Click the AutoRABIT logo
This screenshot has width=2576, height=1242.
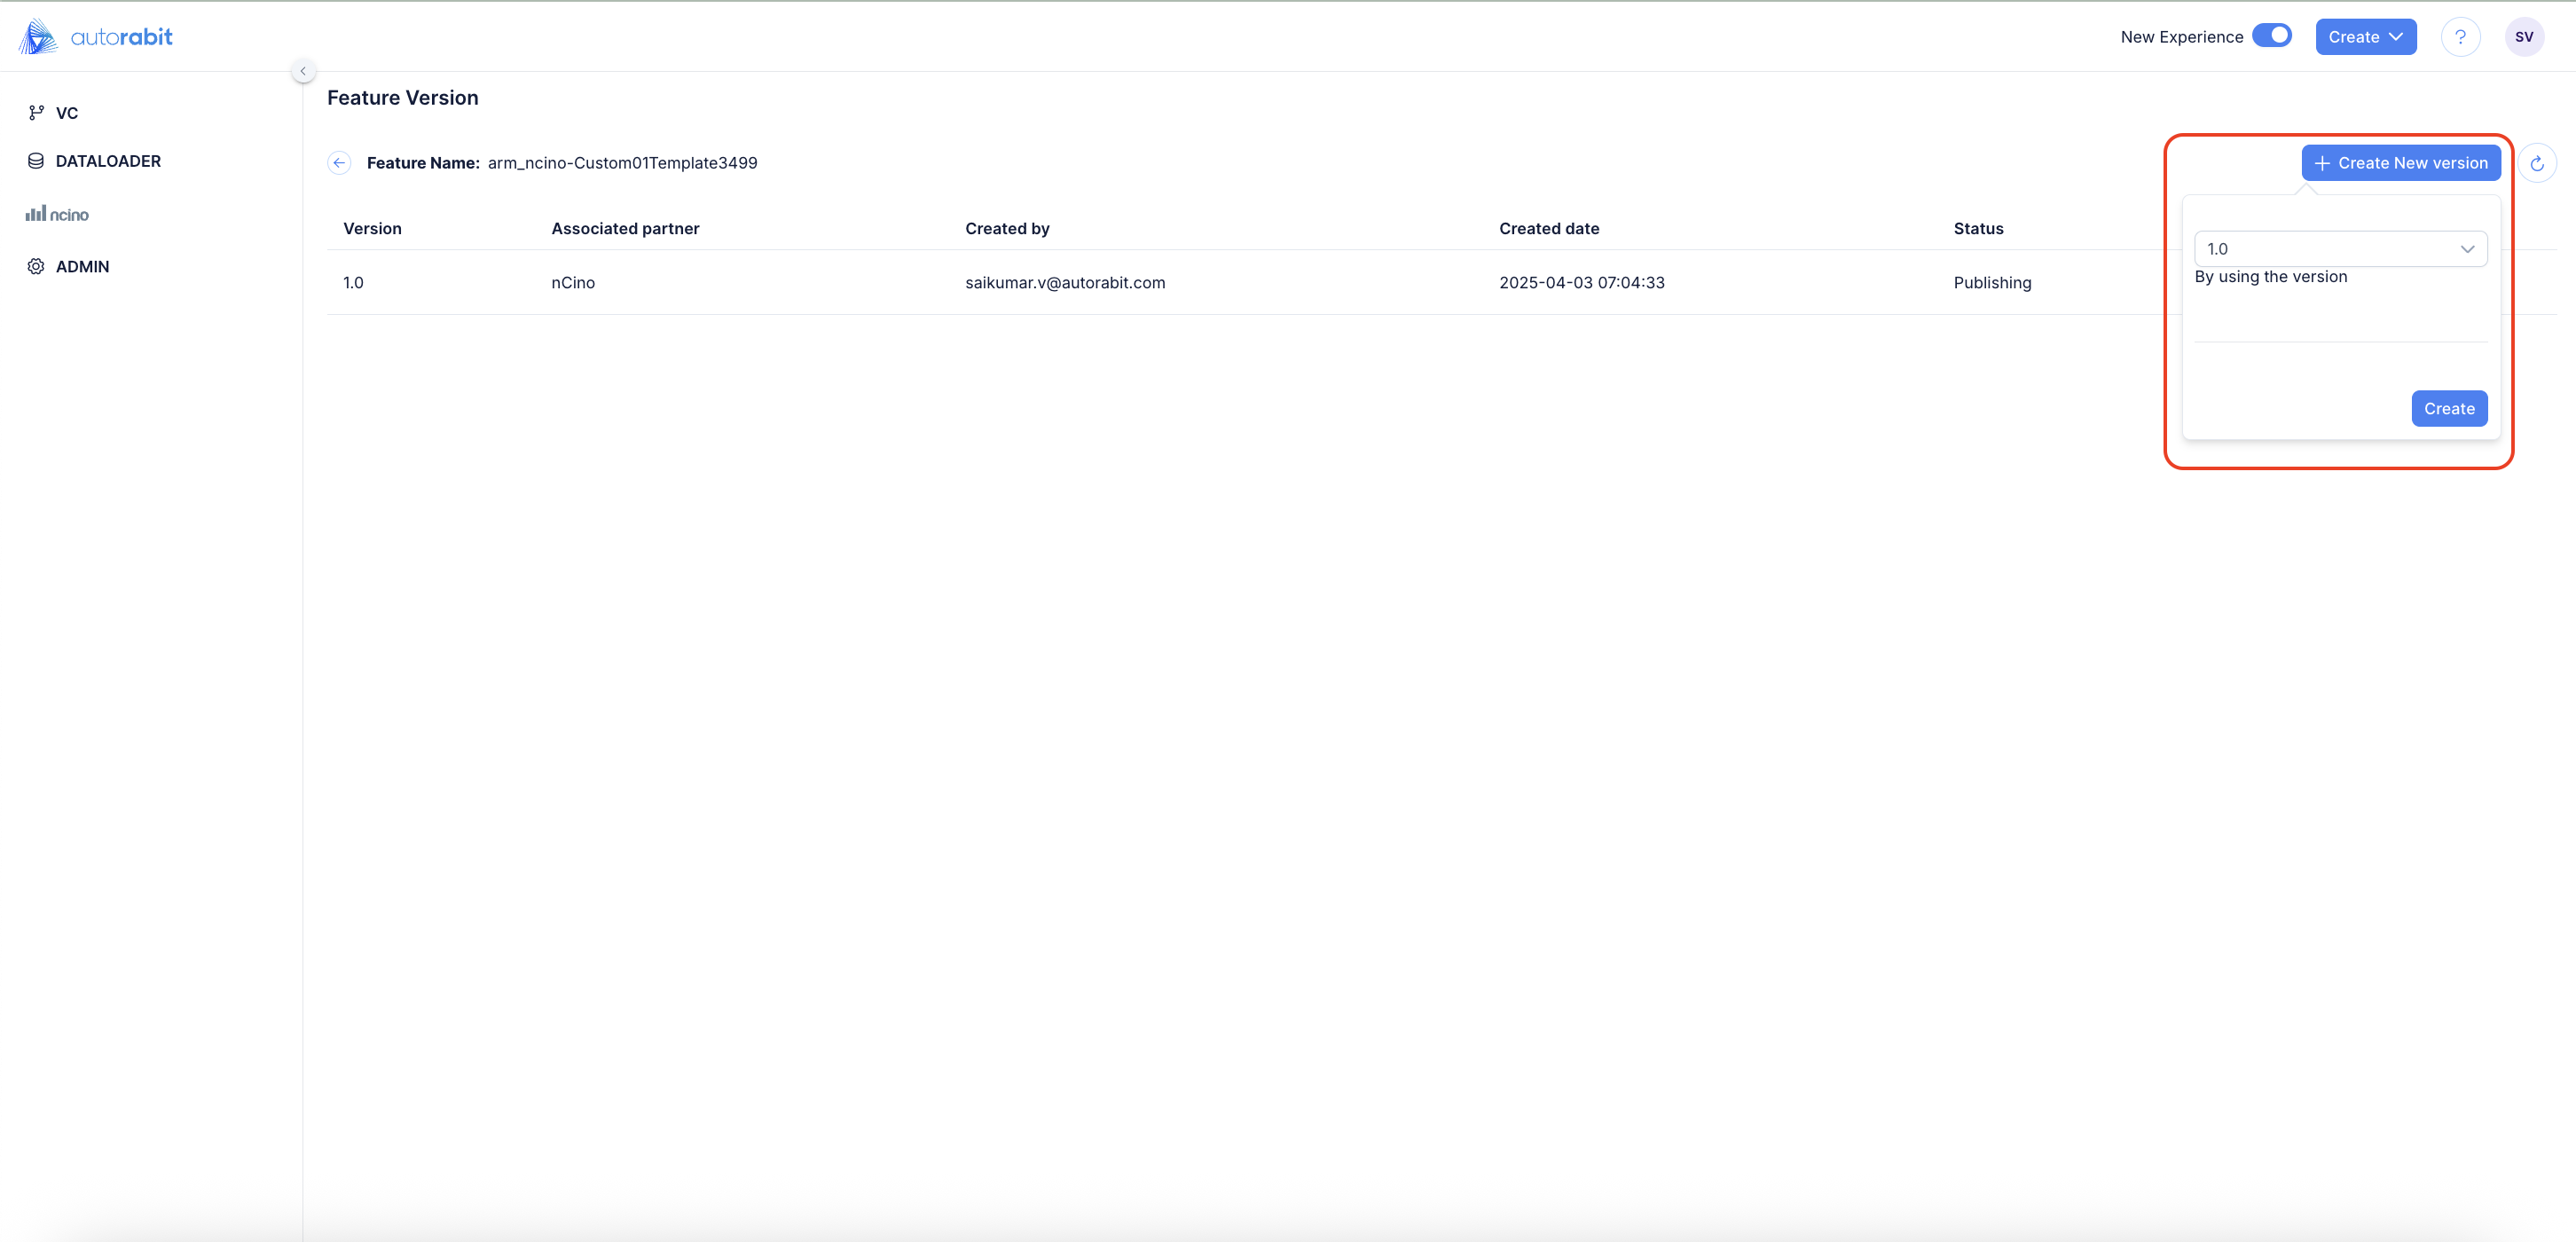click(x=96, y=37)
